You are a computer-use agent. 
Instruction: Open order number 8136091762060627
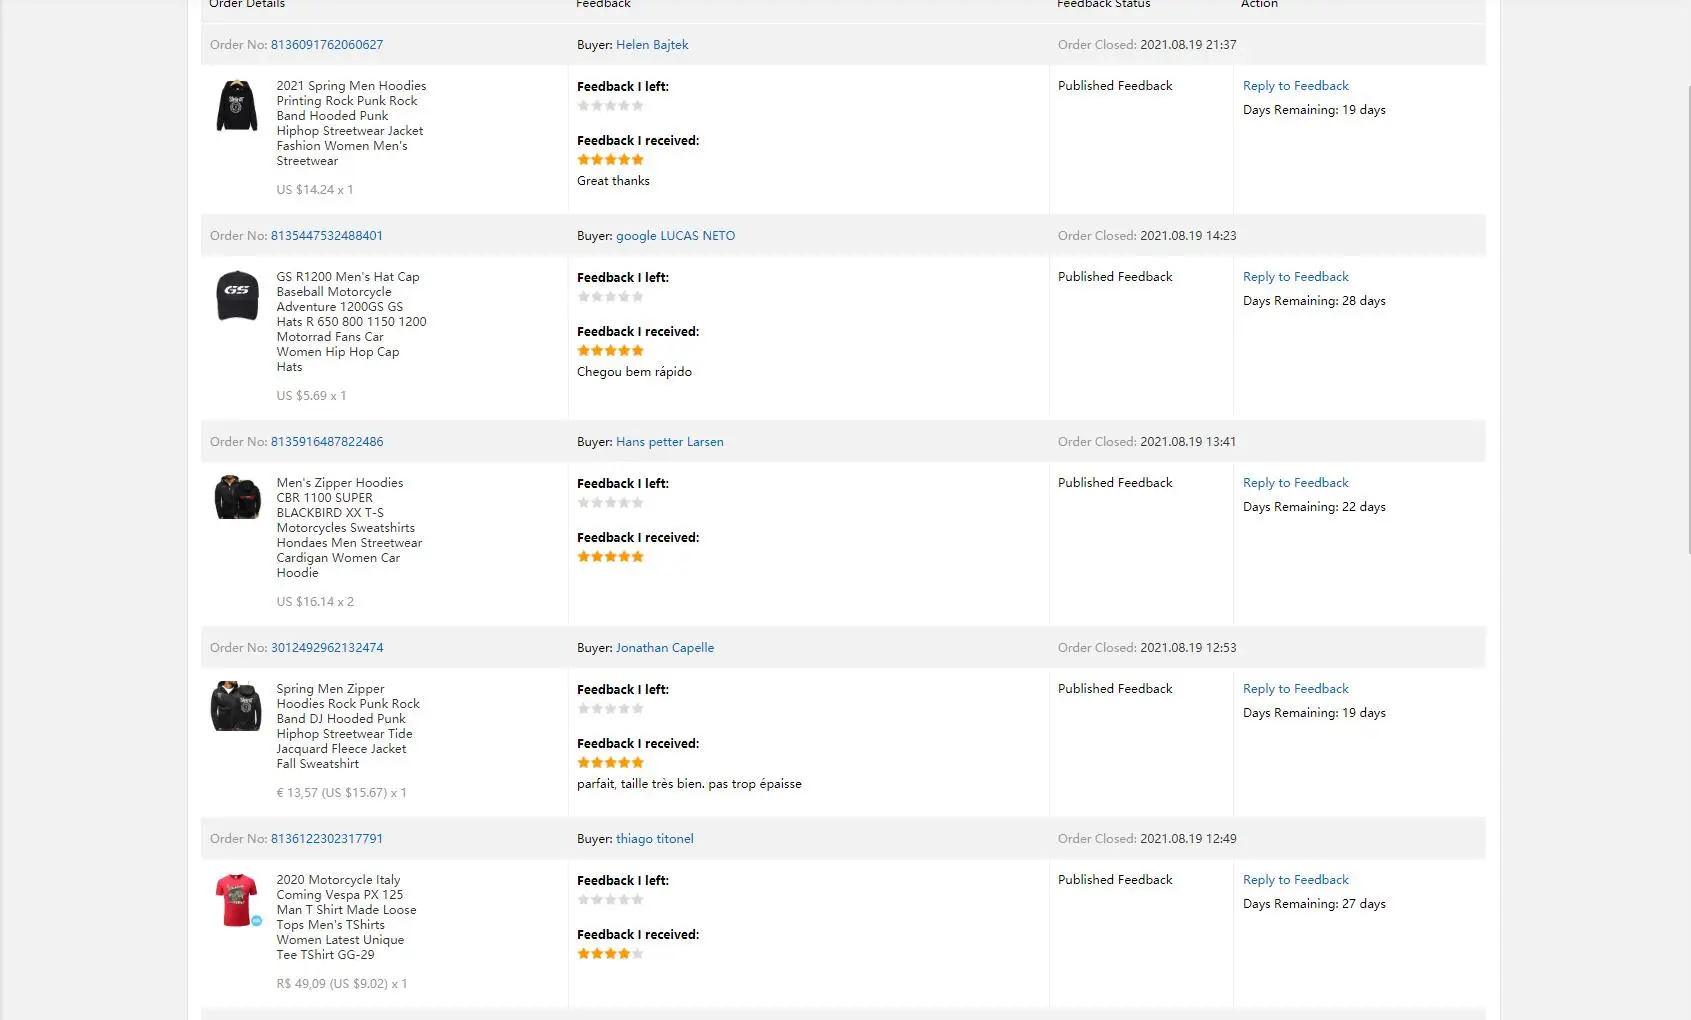(327, 45)
